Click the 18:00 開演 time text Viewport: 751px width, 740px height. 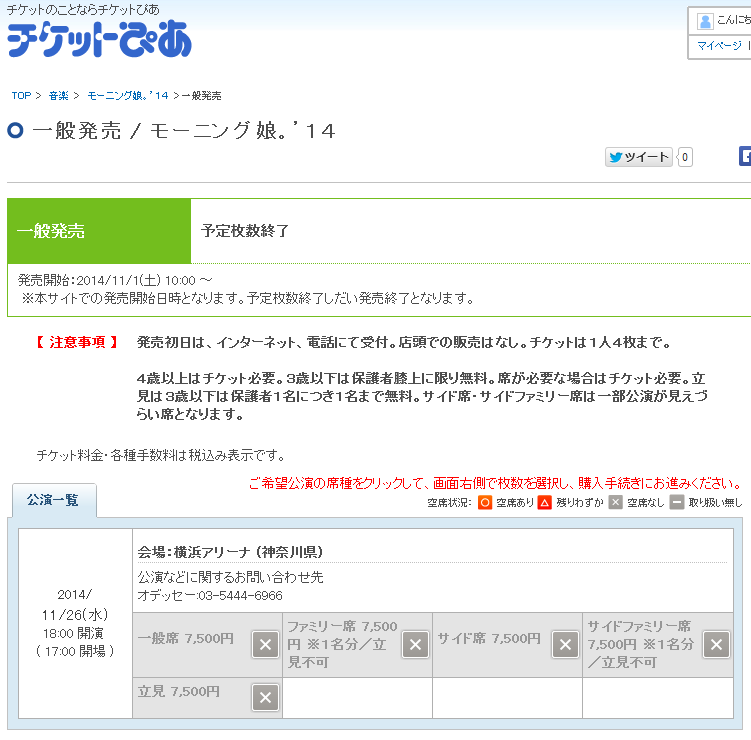[x=73, y=633]
